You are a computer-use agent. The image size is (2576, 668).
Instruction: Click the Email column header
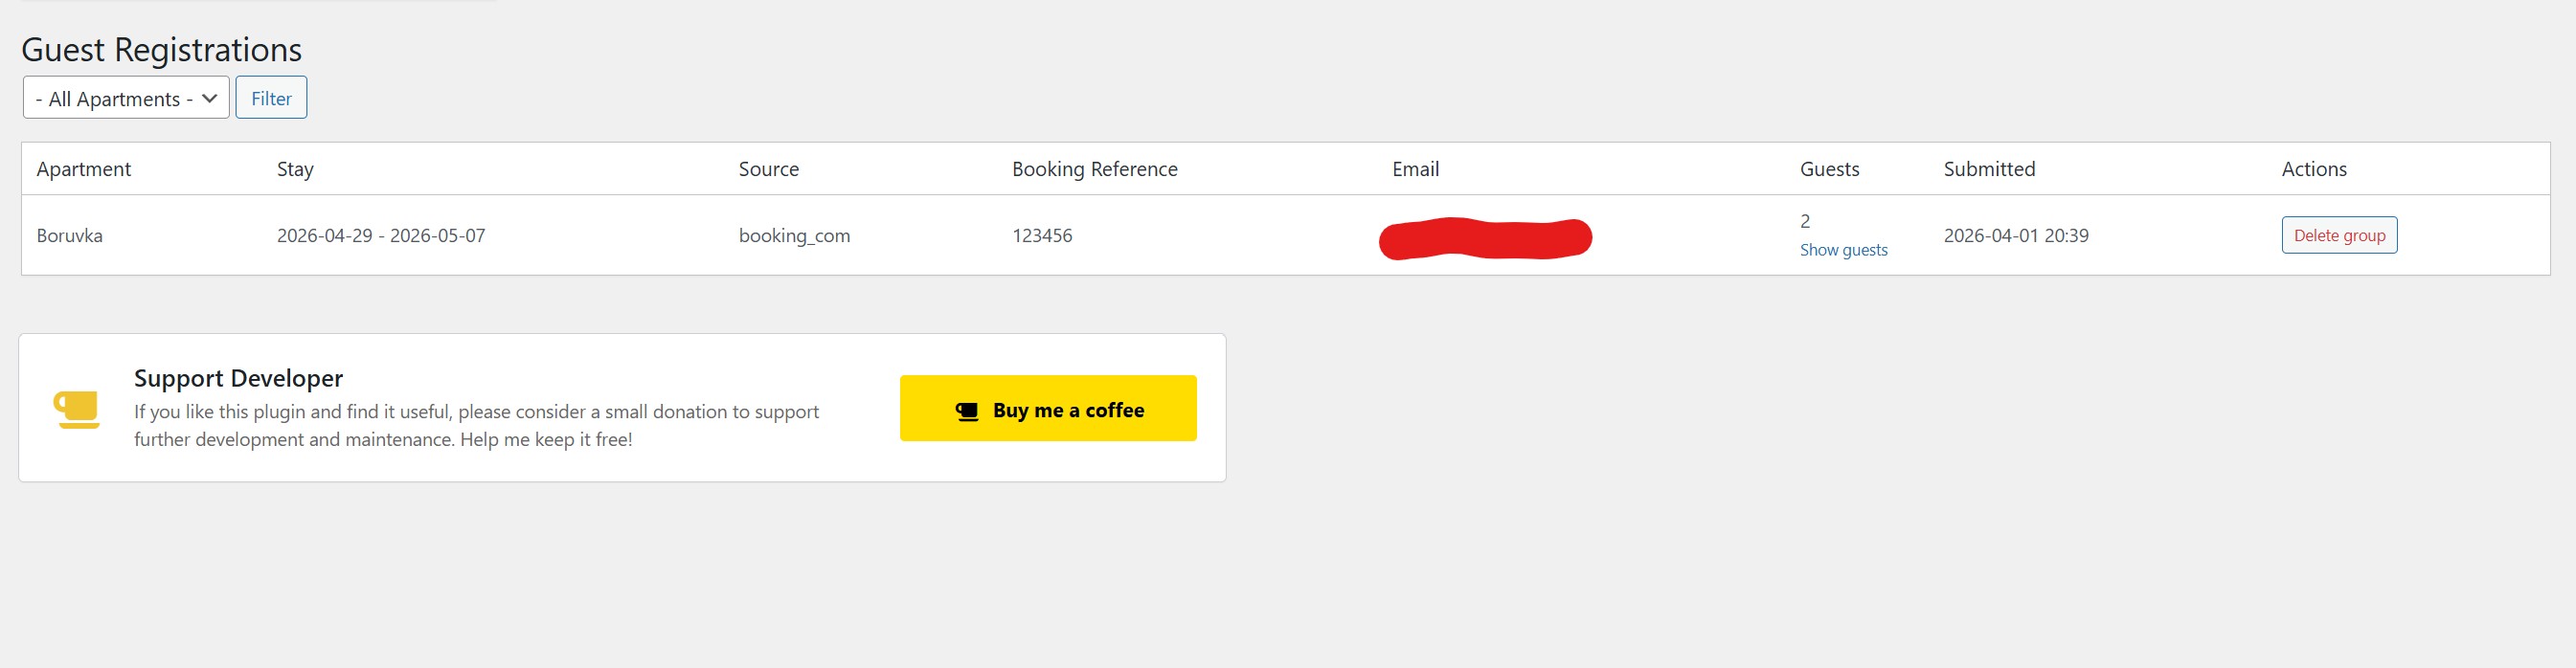tap(1415, 169)
